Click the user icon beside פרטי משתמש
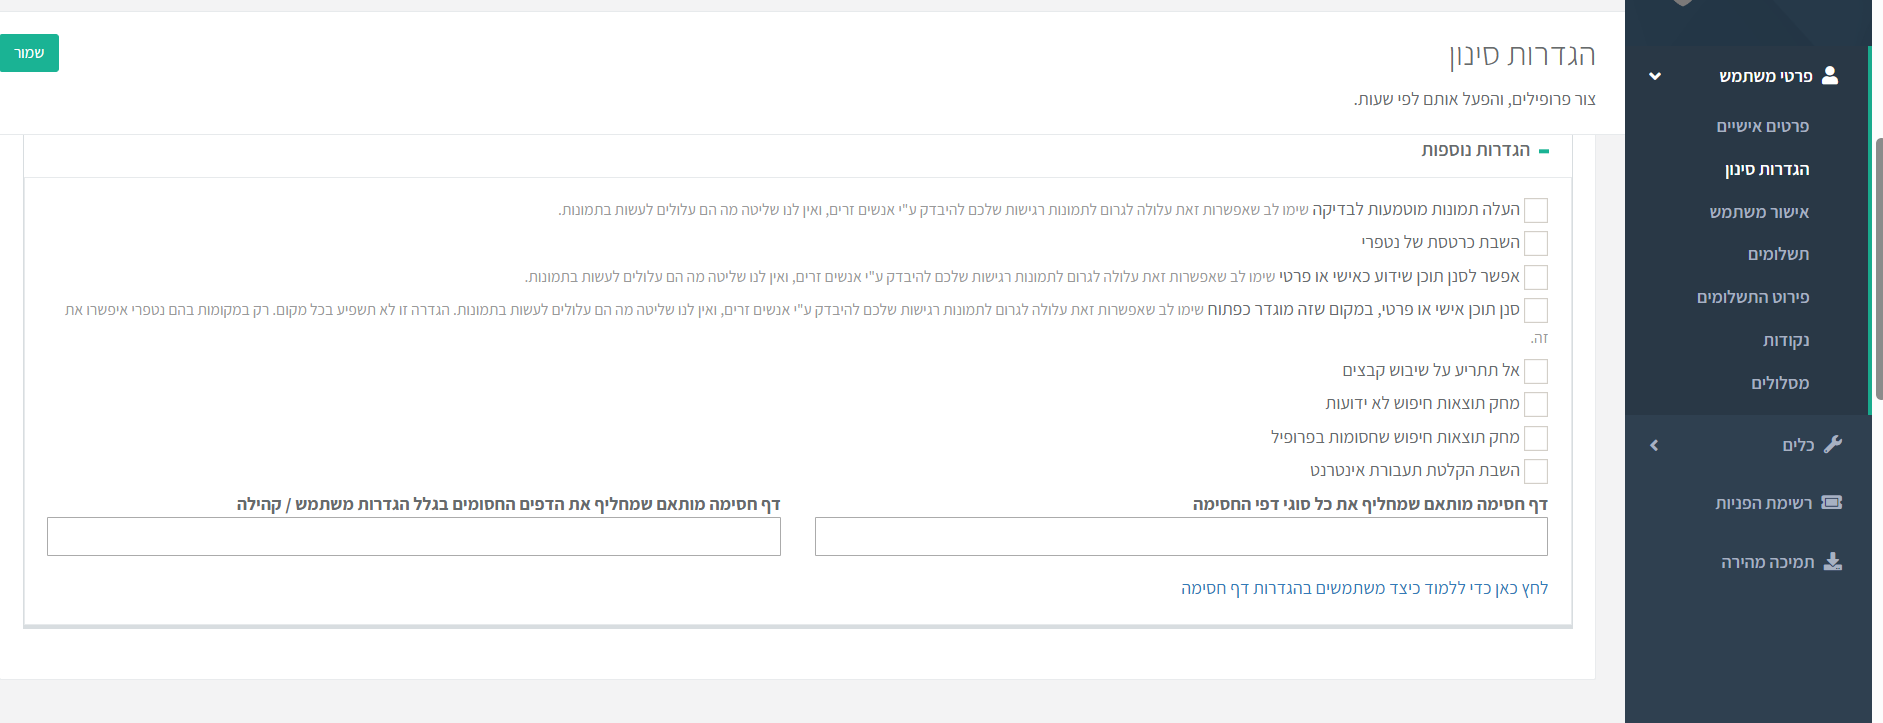This screenshot has width=1883, height=723. pyautogui.click(x=1830, y=76)
